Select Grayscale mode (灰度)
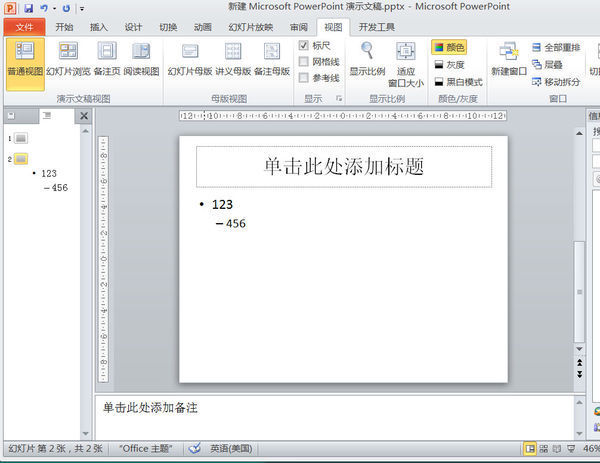 coord(449,65)
